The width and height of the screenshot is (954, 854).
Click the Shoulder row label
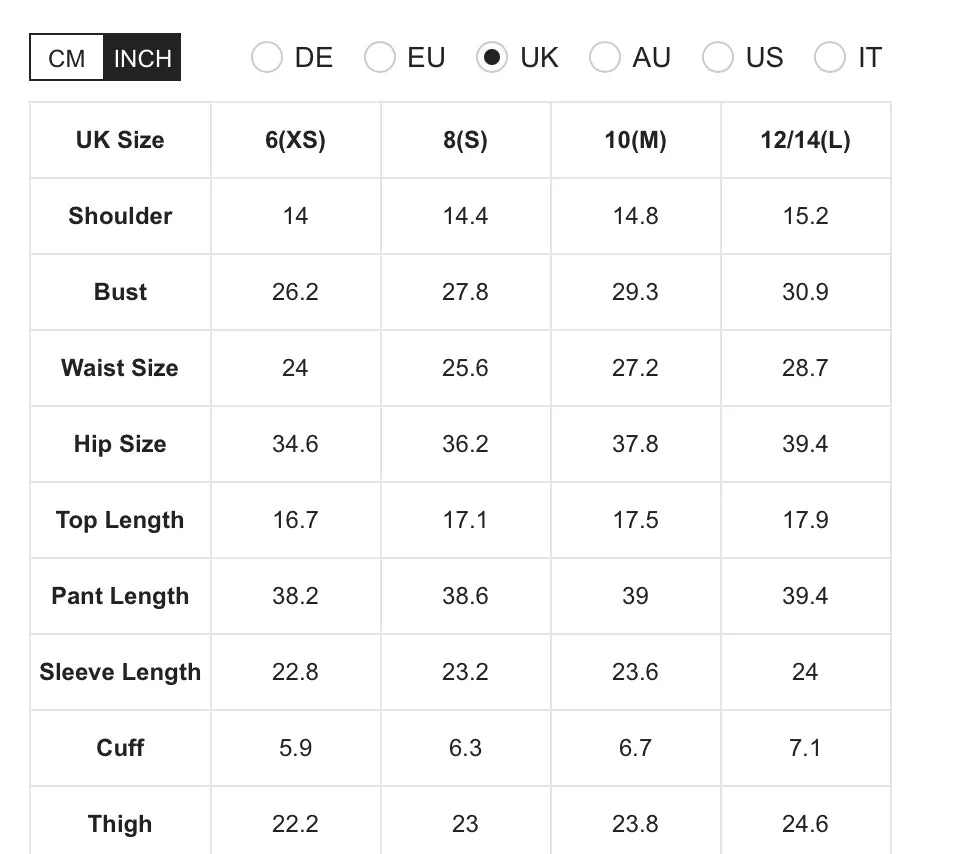[119, 216]
